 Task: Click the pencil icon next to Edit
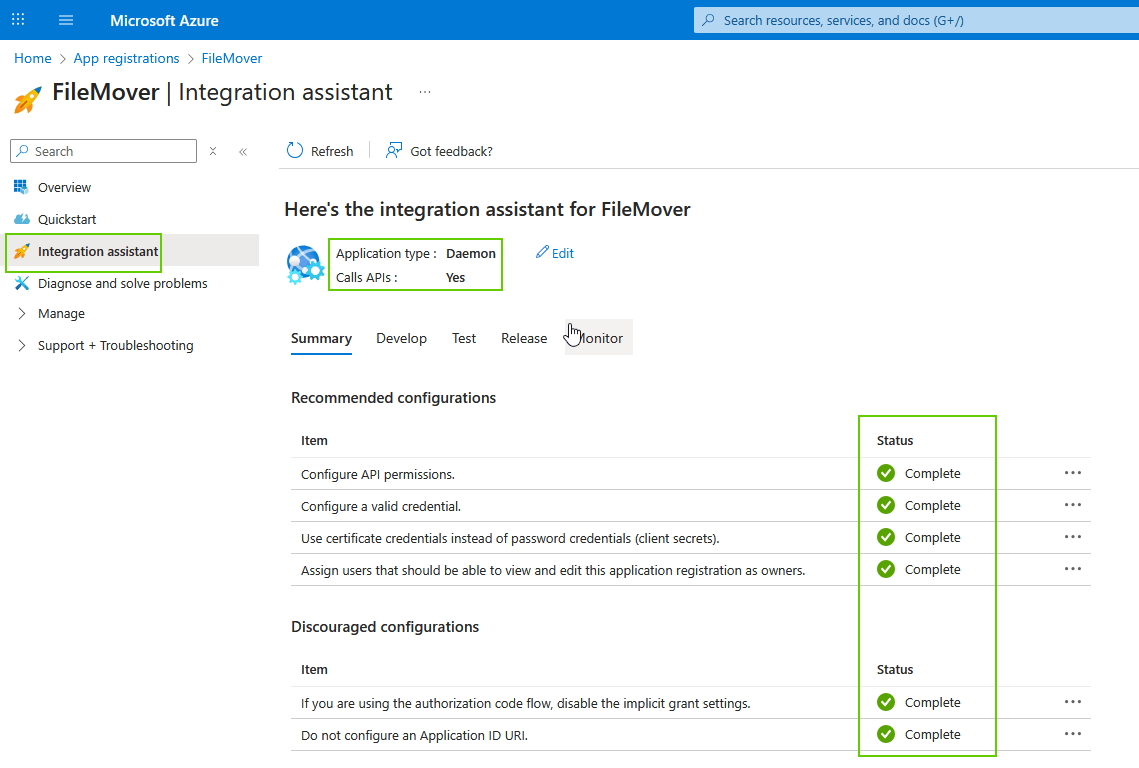[540, 253]
